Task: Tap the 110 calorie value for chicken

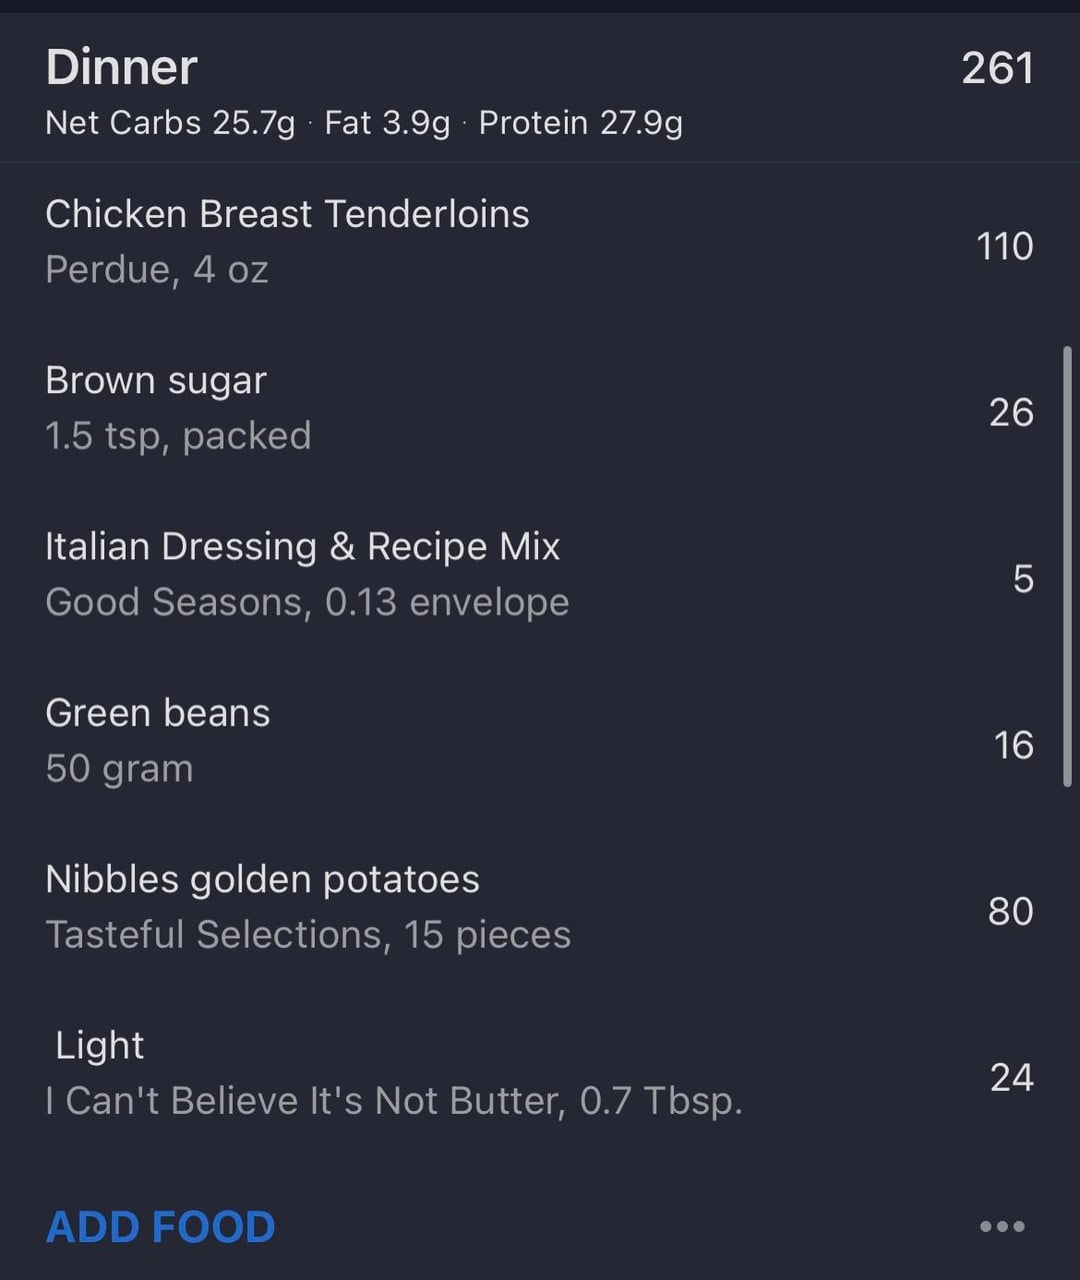Action: [x=1004, y=246]
